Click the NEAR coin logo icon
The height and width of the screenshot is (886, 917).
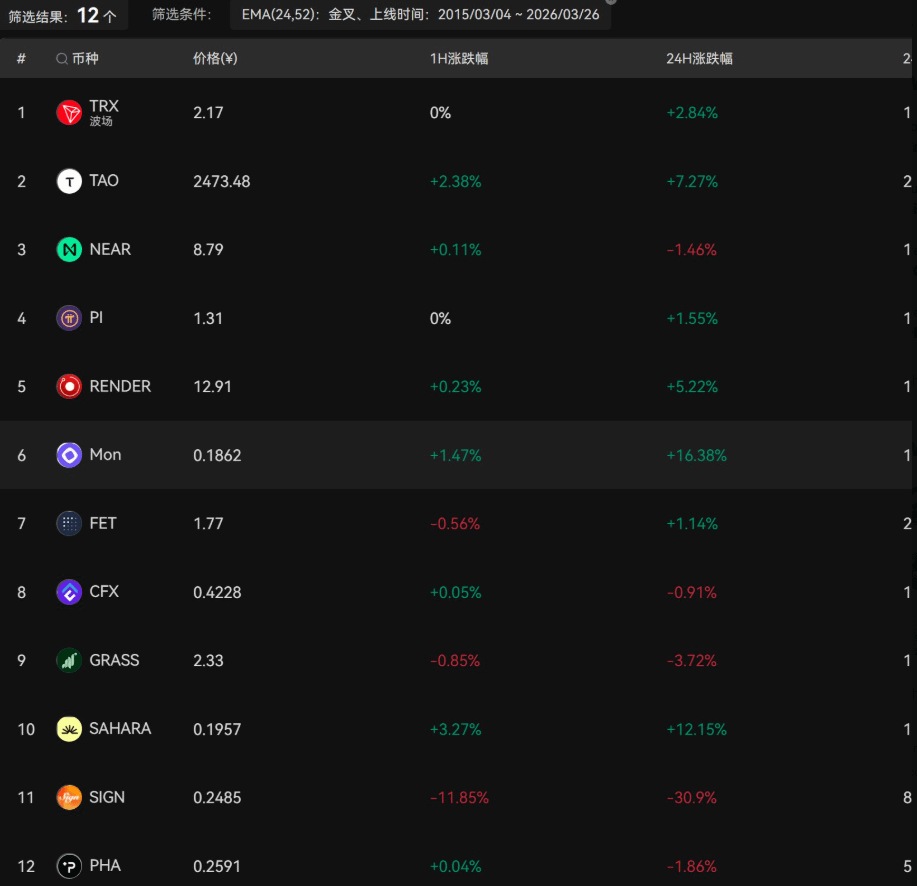click(x=69, y=250)
